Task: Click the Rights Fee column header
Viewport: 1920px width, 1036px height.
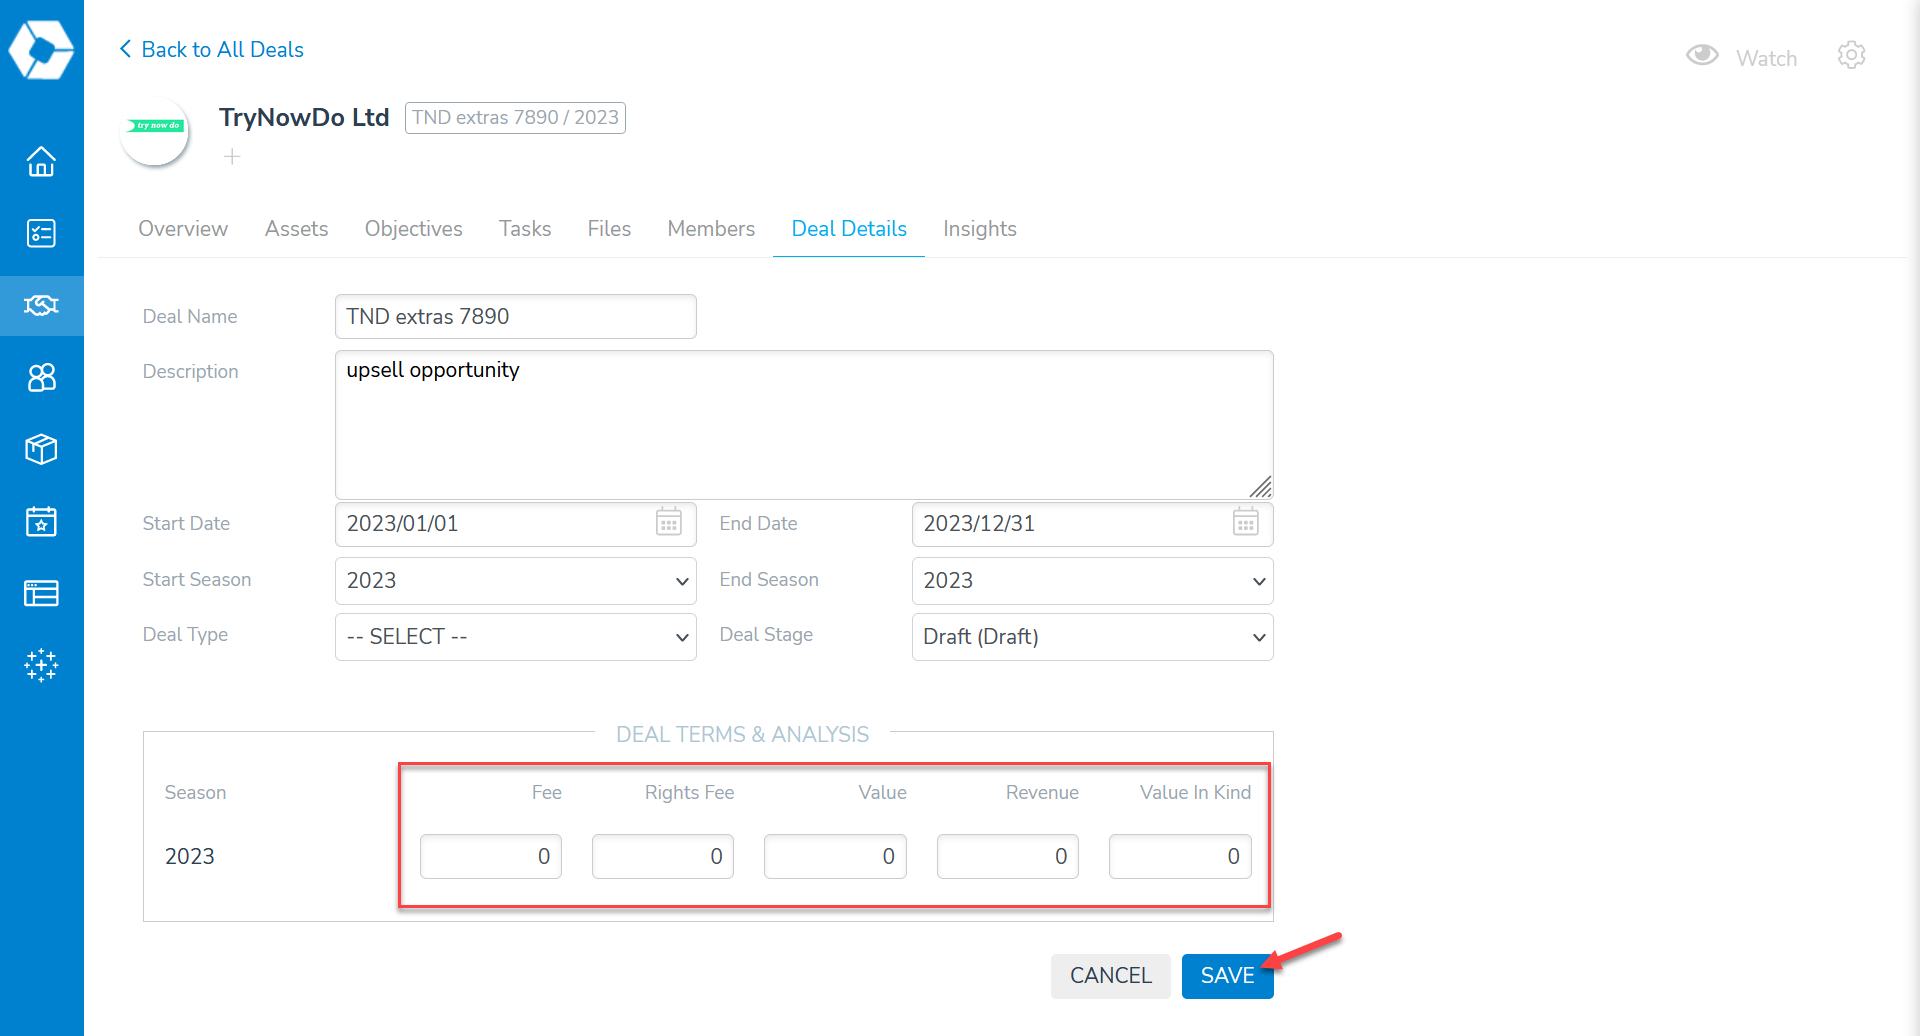Action: tap(689, 792)
